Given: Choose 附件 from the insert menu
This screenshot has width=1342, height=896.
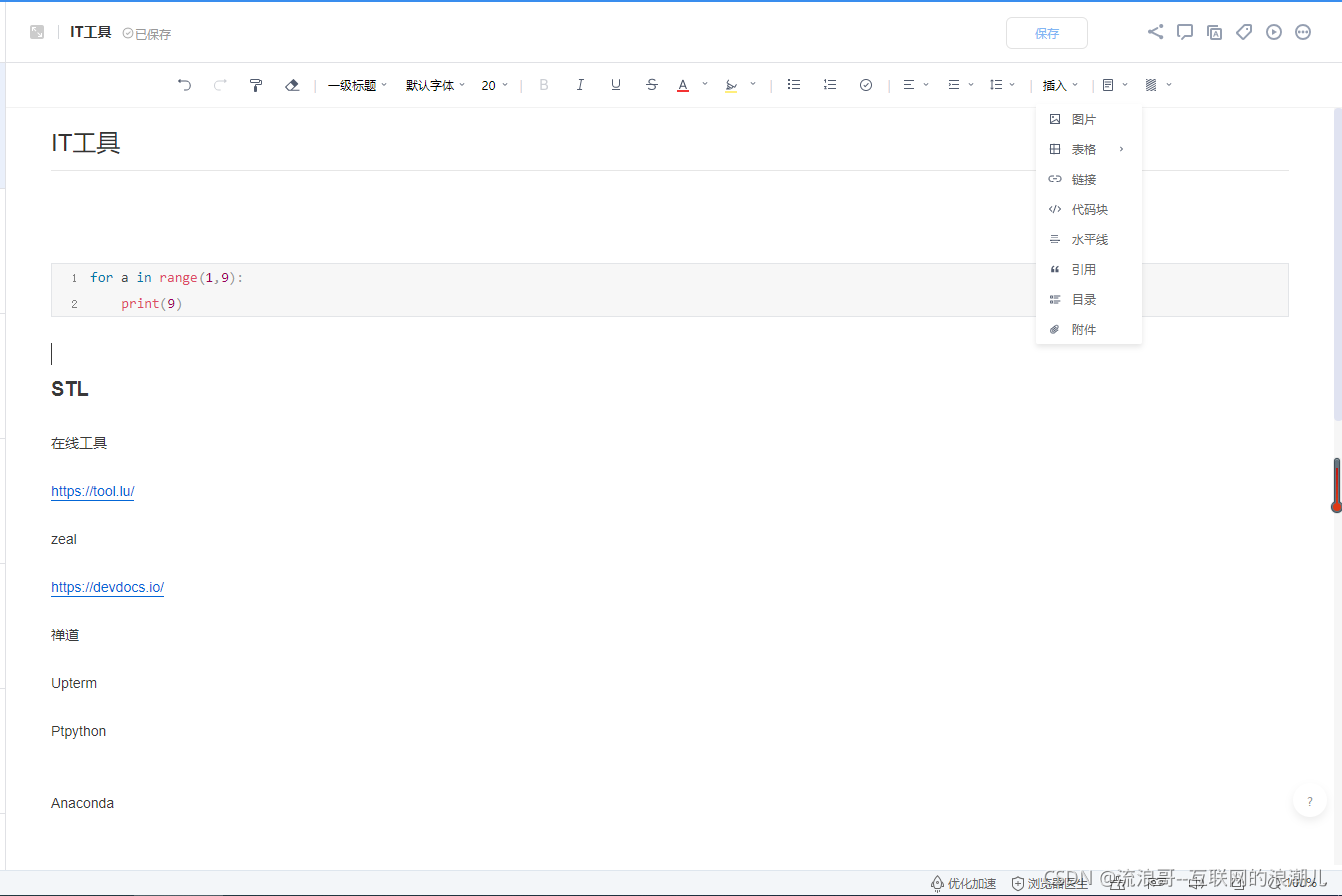Looking at the screenshot, I should pos(1089,329).
